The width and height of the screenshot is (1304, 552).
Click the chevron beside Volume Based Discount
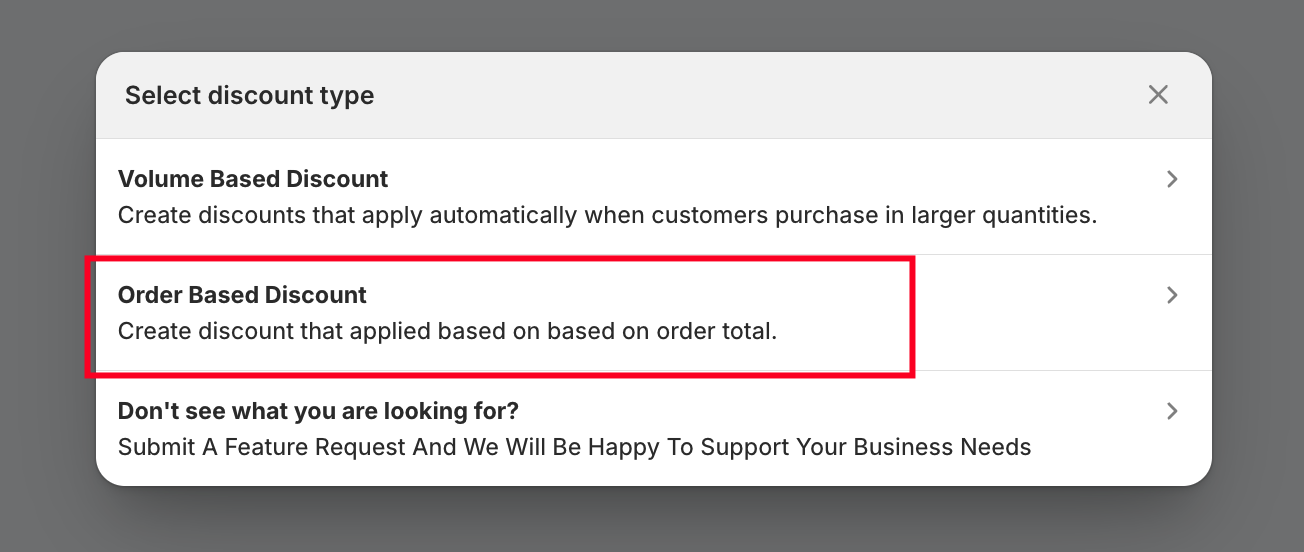(x=1173, y=180)
